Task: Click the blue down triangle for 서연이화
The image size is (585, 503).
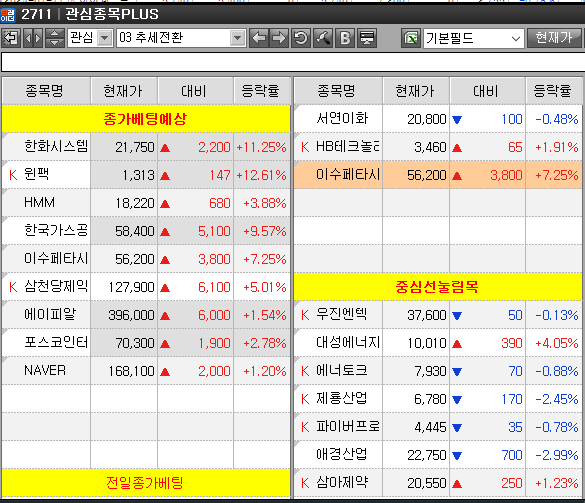Action: (457, 120)
